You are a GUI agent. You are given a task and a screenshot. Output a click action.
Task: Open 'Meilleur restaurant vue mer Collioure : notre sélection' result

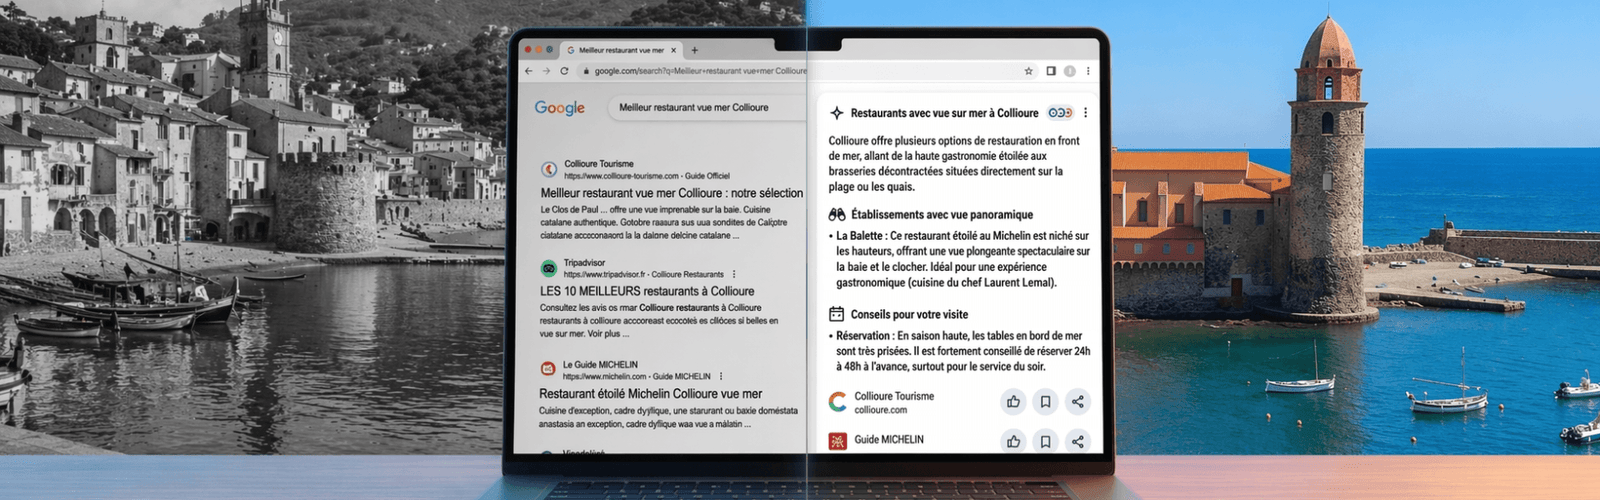tap(672, 193)
